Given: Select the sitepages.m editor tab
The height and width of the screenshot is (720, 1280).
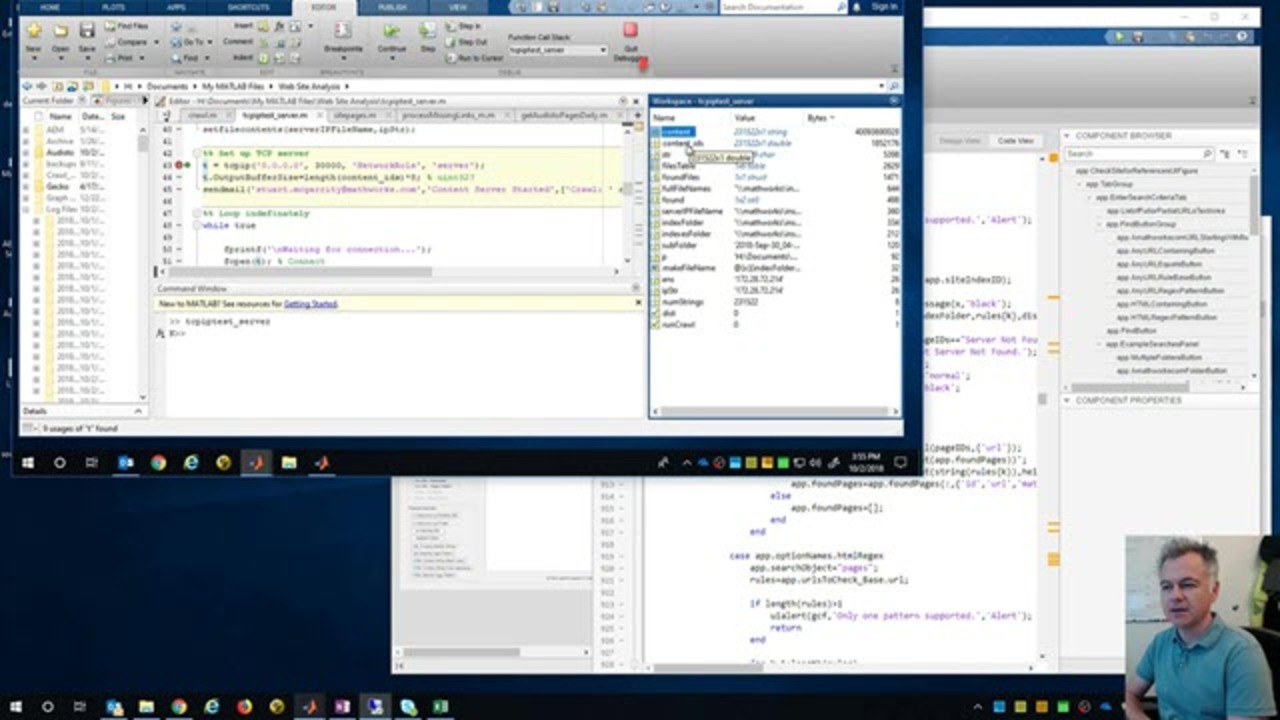Looking at the screenshot, I should click(x=355, y=115).
